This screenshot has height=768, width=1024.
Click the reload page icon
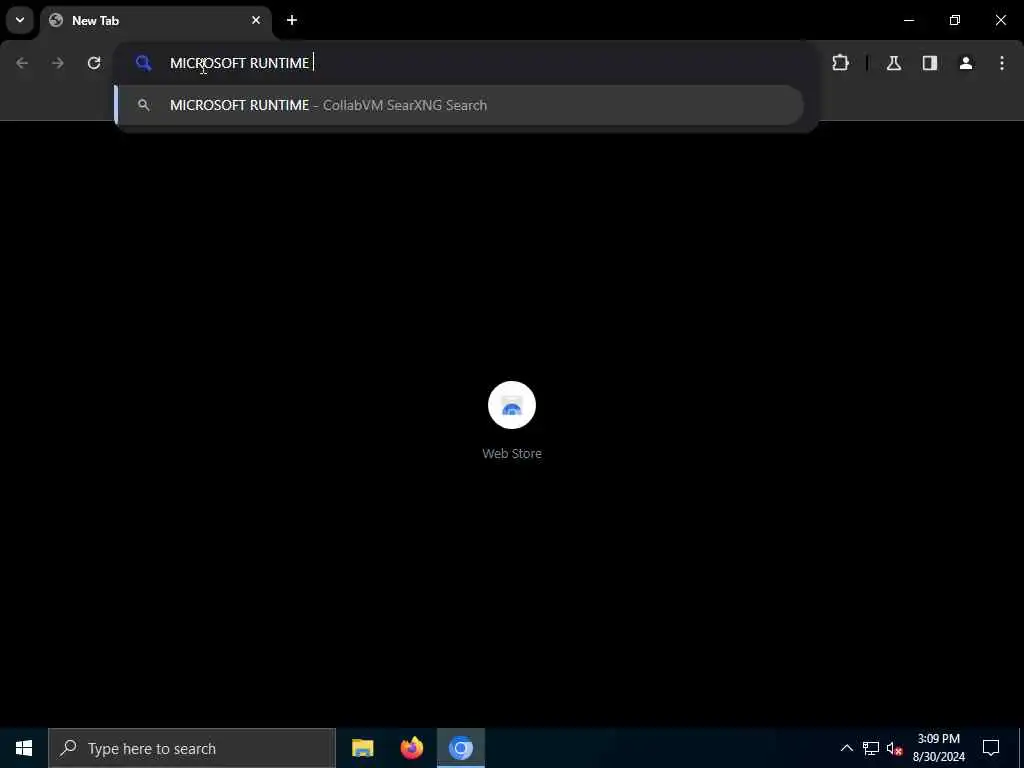point(94,63)
